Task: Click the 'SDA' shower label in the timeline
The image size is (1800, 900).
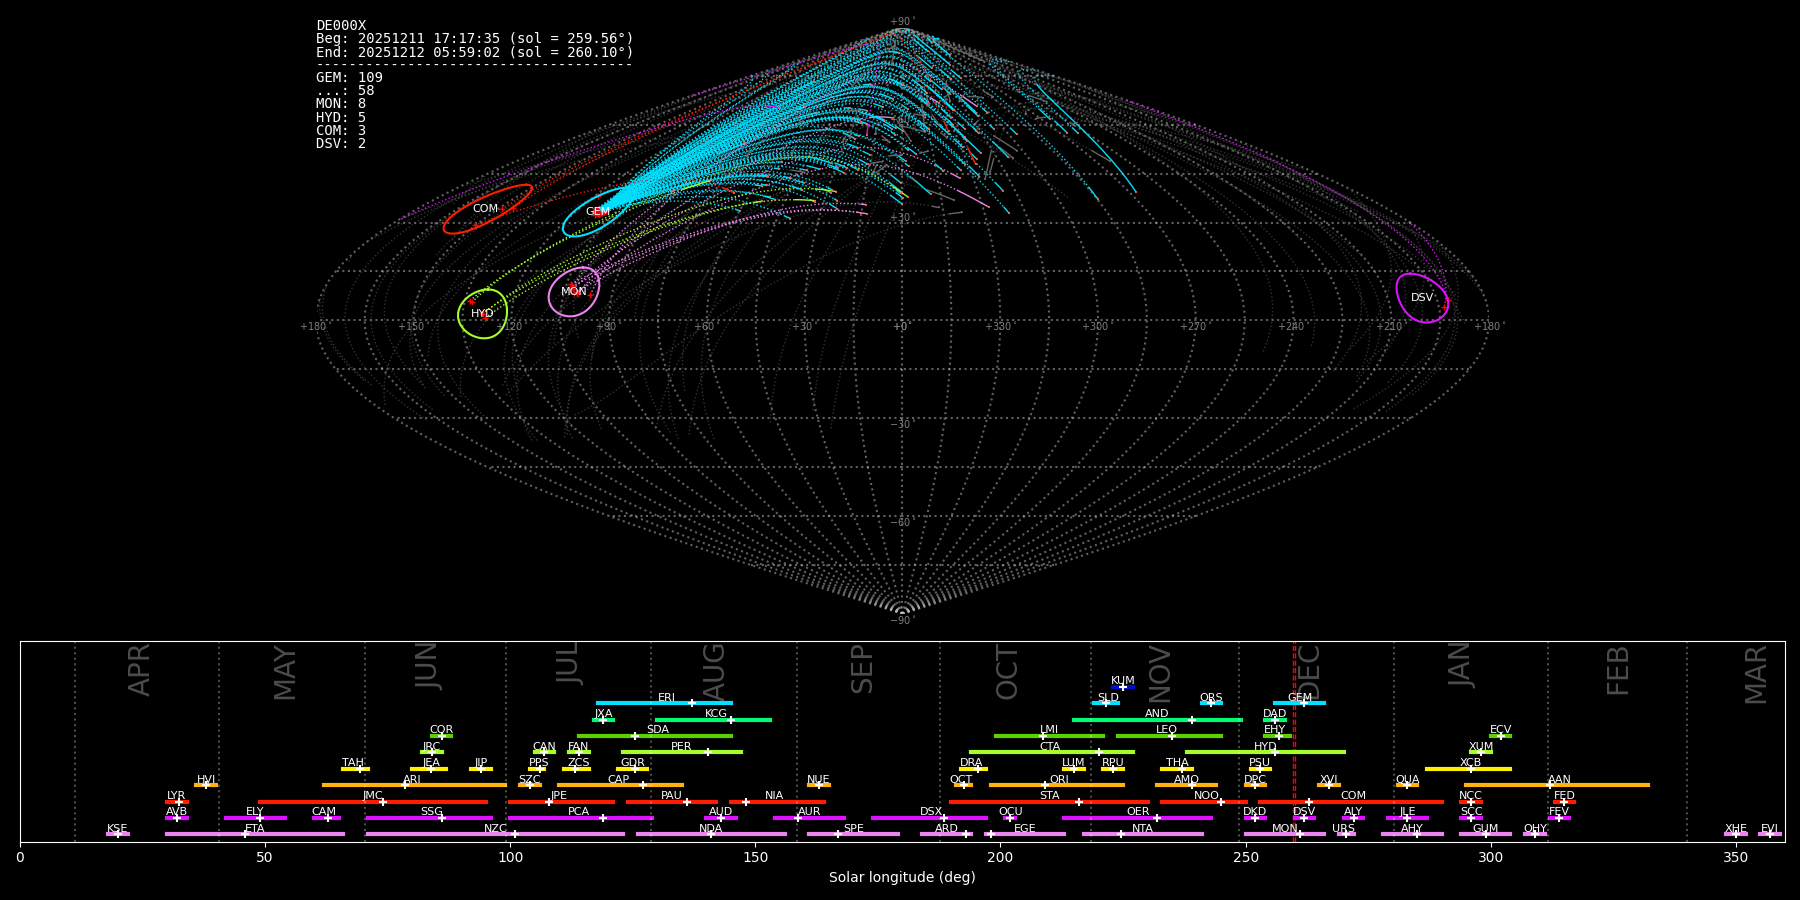Action: click(657, 730)
